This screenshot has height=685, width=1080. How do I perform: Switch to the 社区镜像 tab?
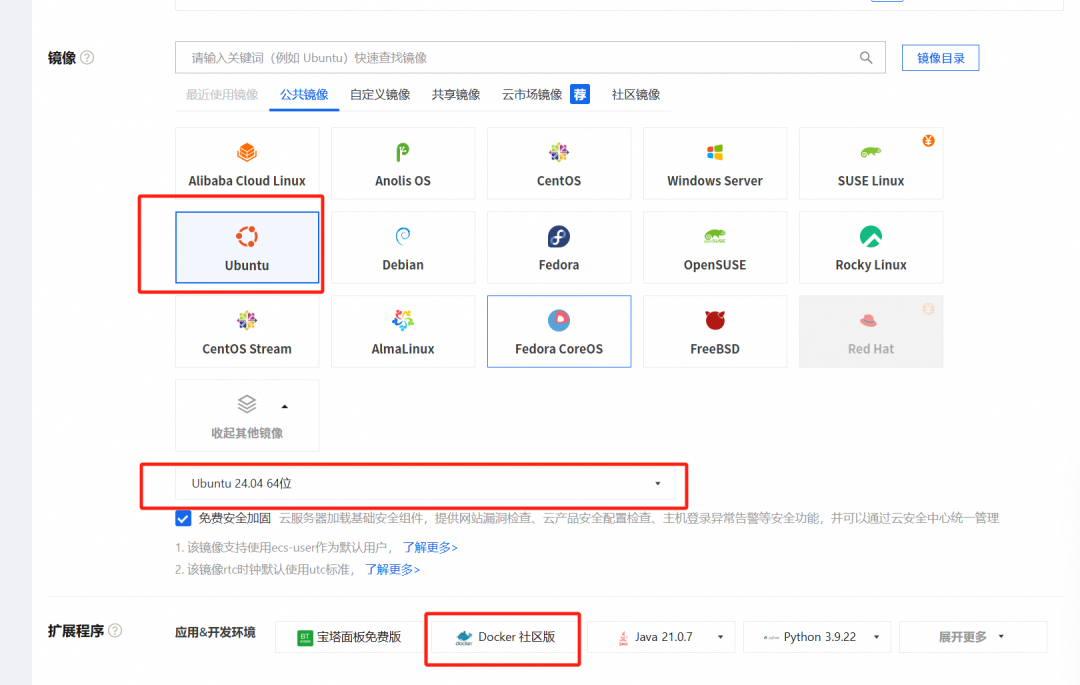(x=636, y=94)
